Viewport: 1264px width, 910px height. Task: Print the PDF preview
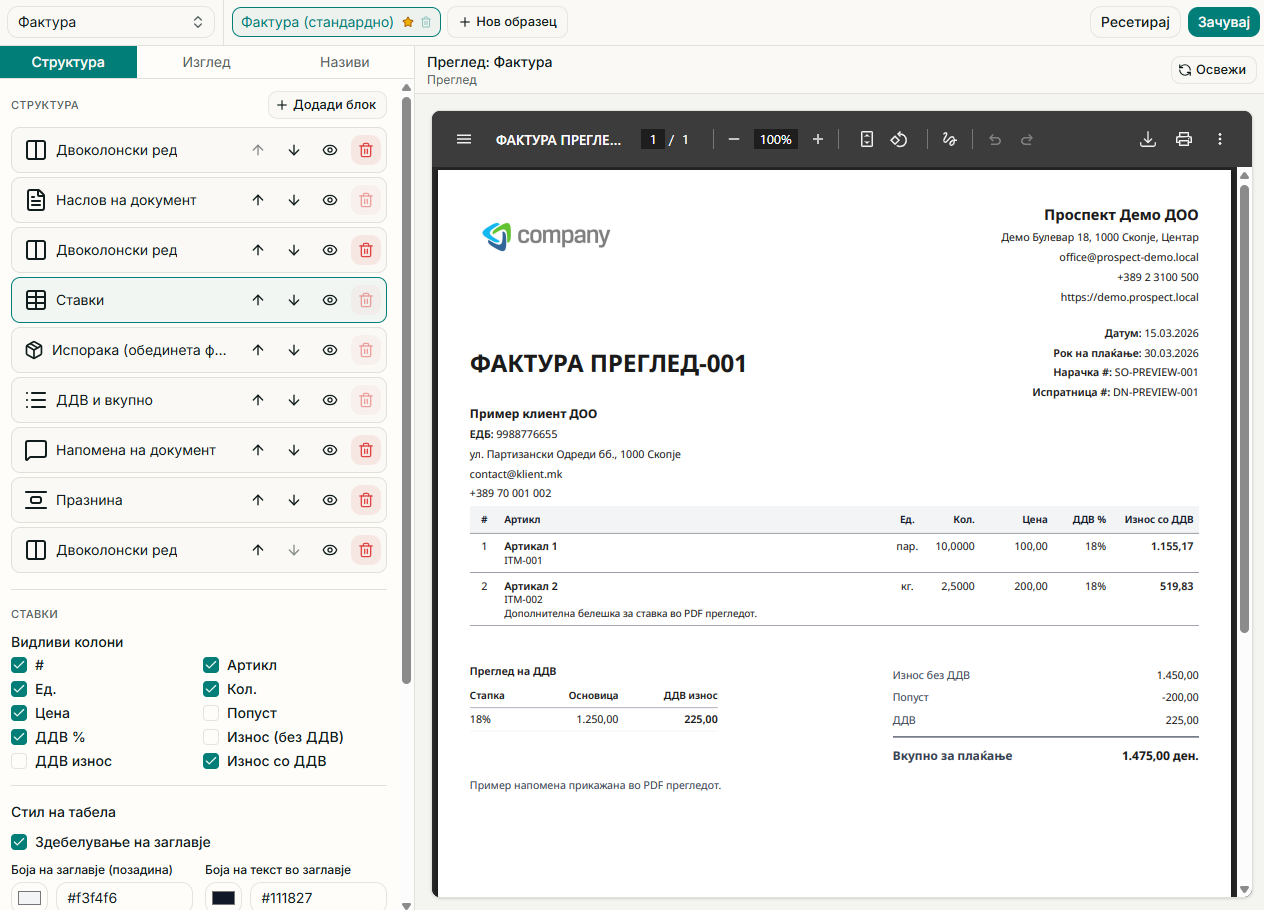point(1184,139)
